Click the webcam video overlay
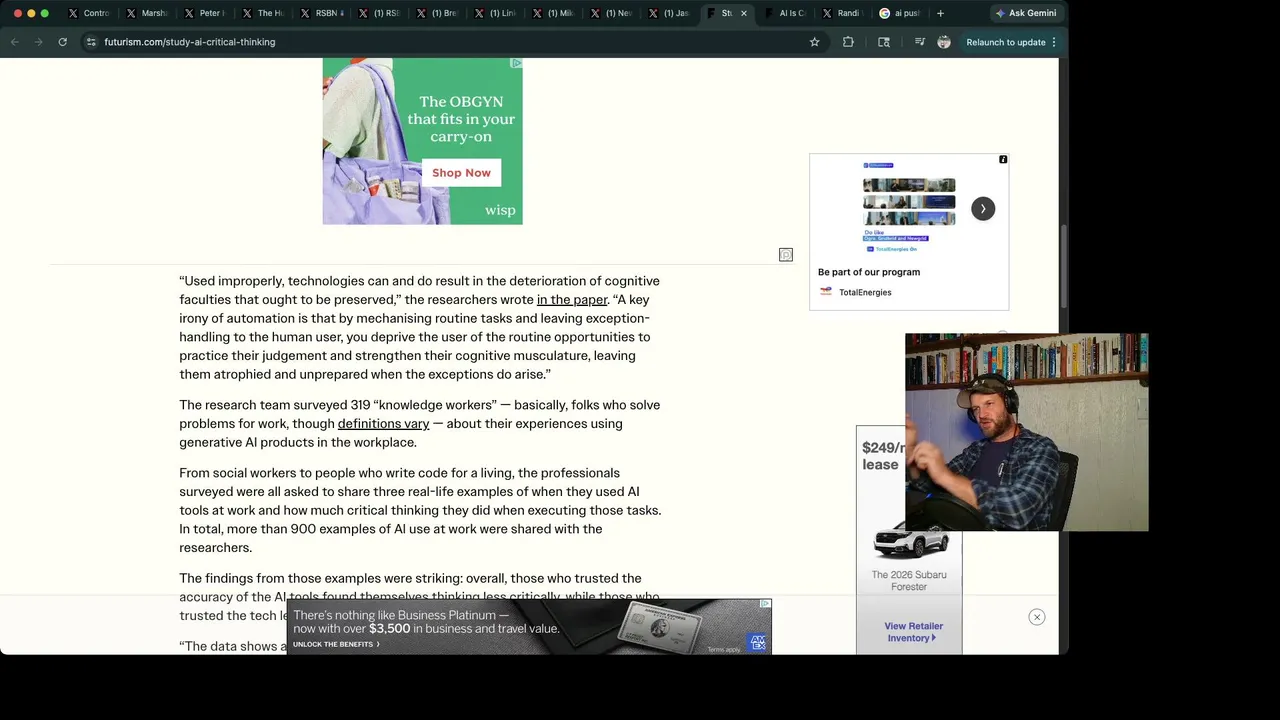 click(x=1027, y=432)
